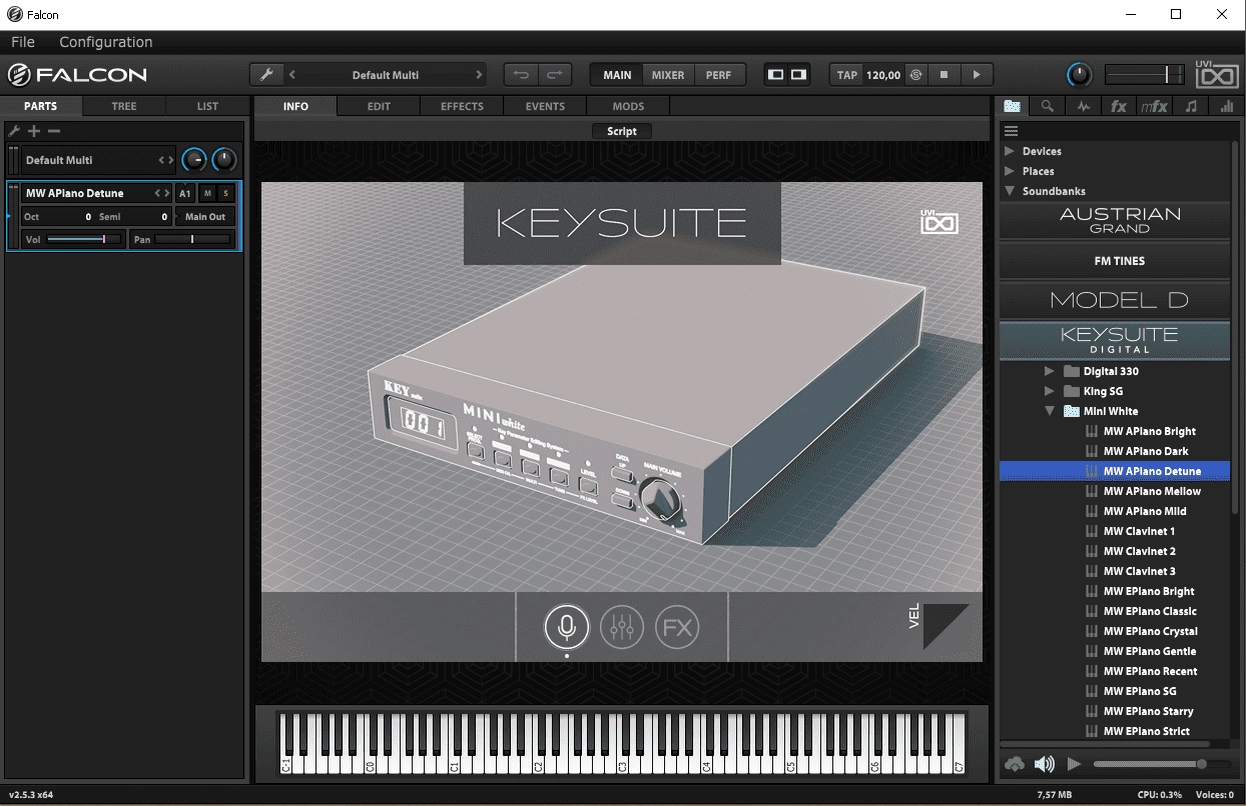Adjust the part Vol slider
The width and height of the screenshot is (1246, 806).
(84, 239)
